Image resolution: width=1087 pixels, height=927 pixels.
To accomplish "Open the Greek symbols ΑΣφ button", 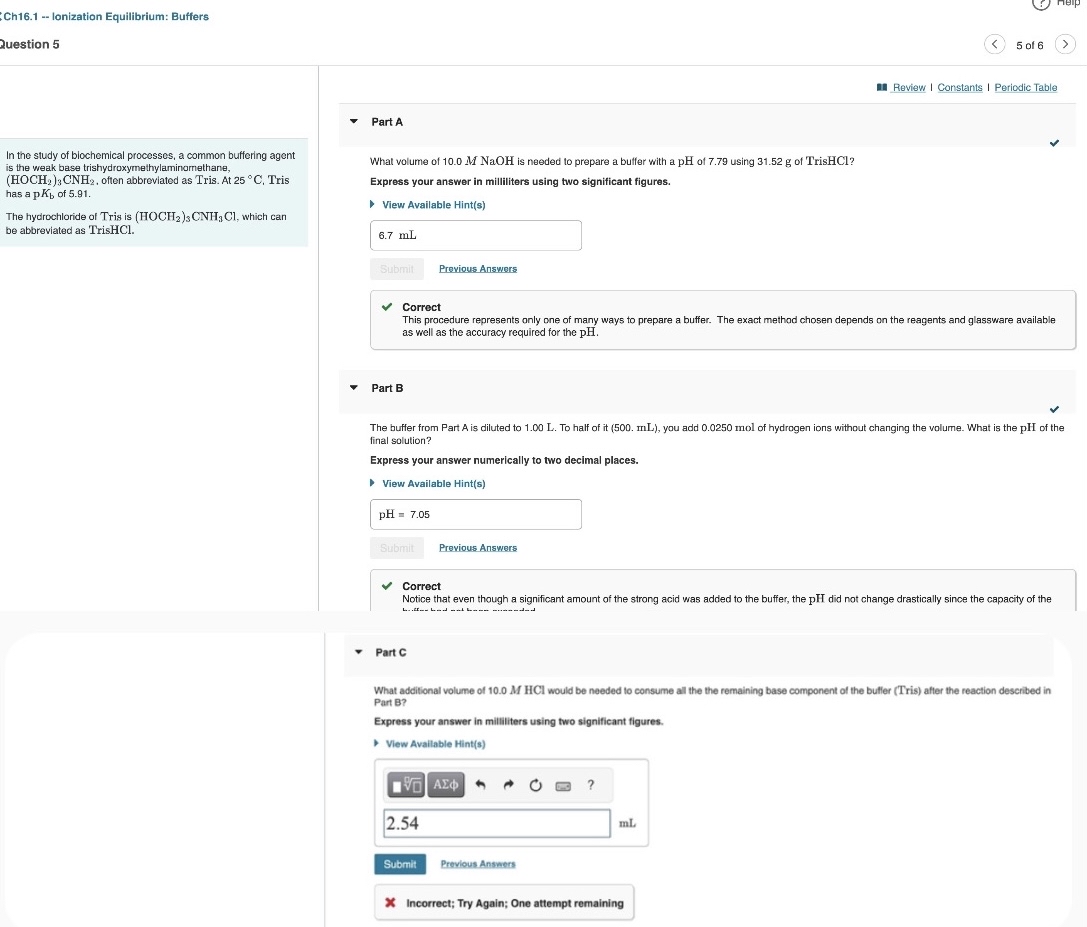I will tap(446, 785).
